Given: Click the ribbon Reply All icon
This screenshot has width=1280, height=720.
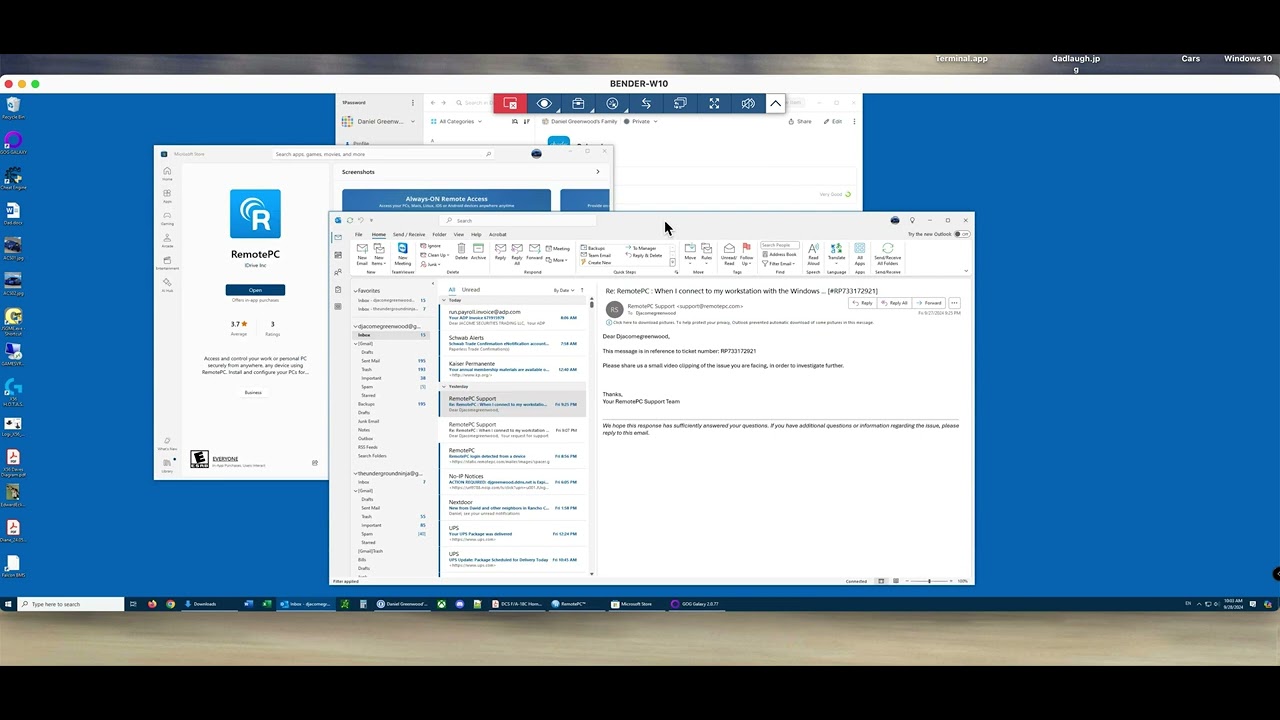Looking at the screenshot, I should 517,253.
